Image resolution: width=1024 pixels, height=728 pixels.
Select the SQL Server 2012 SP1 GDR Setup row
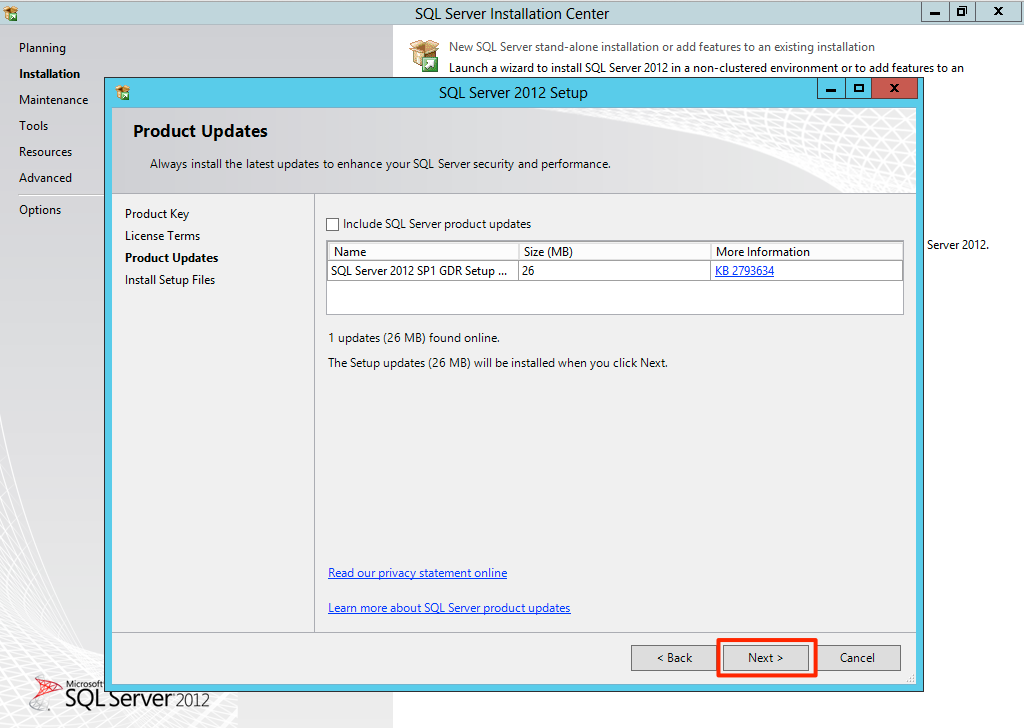pyautogui.click(x=615, y=270)
